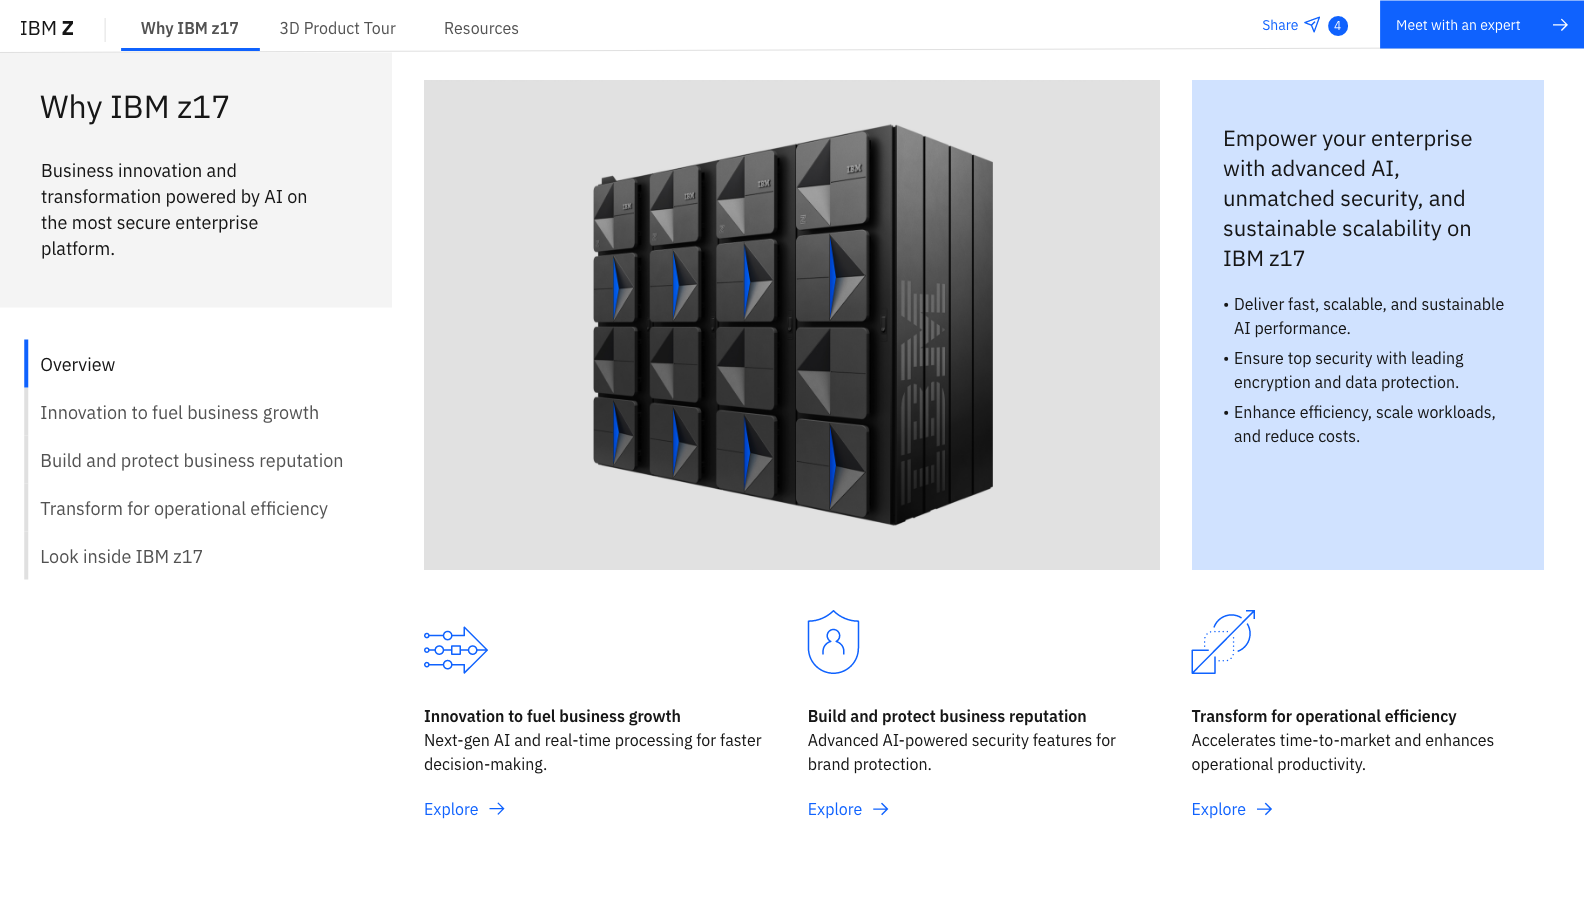Click the Ensure top security bullet
Image resolution: width=1584 pixels, height=912 pixels.
tap(1344, 370)
